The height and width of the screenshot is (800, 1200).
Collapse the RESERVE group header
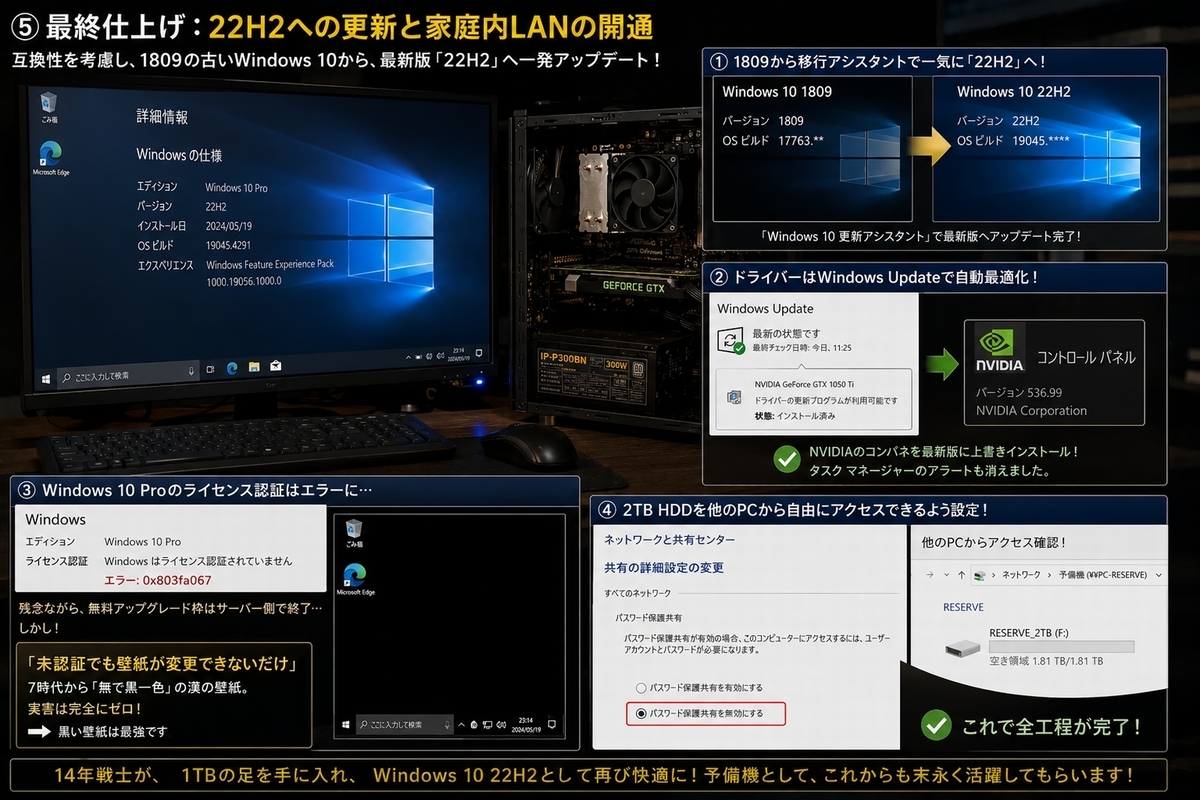(963, 607)
